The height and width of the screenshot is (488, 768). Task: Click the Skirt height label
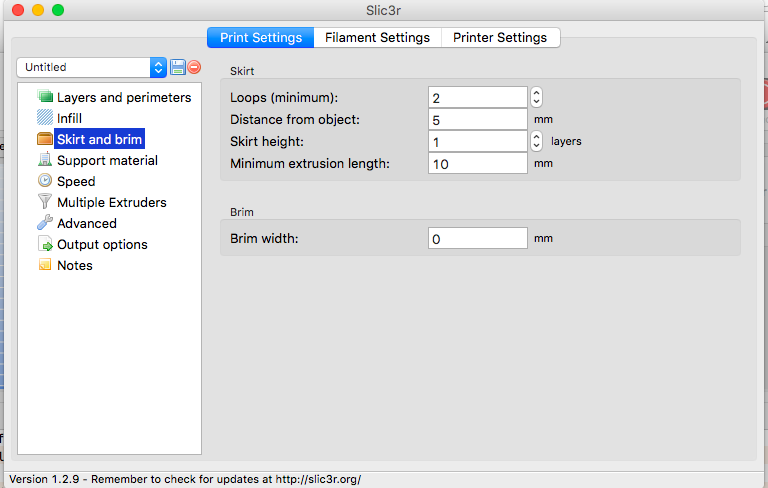pyautogui.click(x=267, y=142)
